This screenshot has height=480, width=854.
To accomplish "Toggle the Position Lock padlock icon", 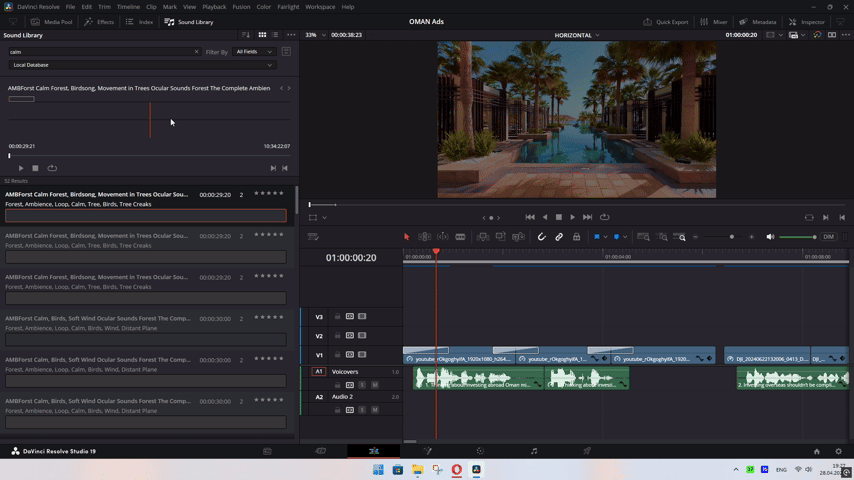I will click(576, 237).
